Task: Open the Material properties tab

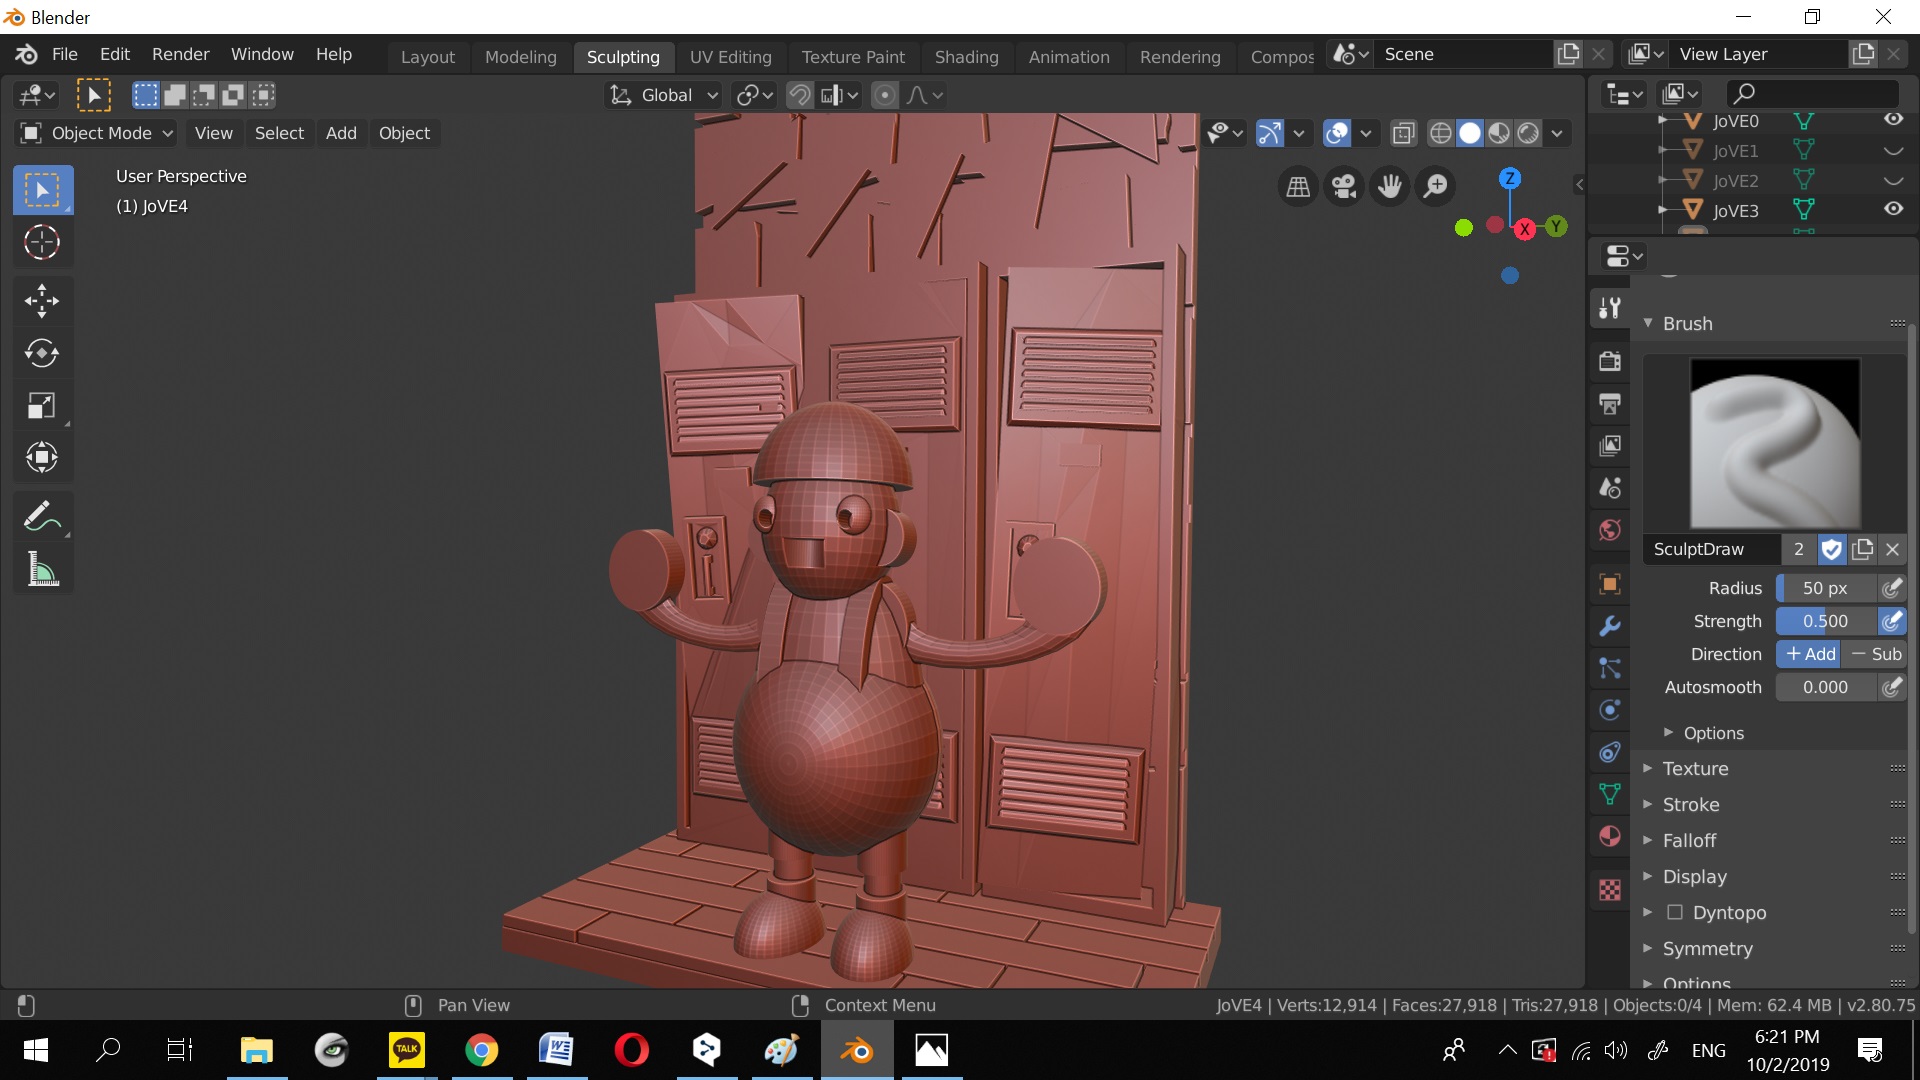Action: coord(1610,837)
